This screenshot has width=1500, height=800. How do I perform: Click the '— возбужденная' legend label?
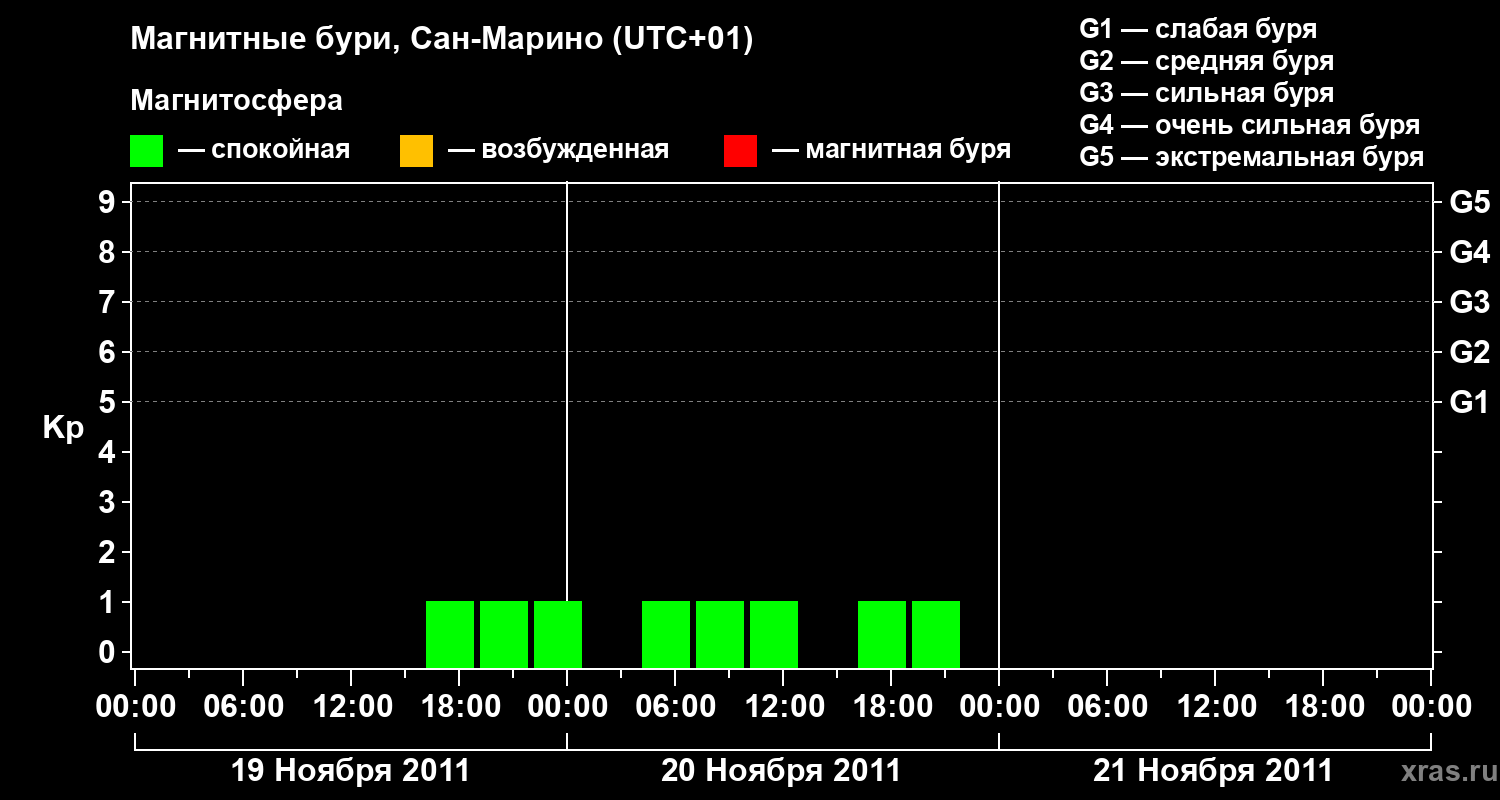pos(558,150)
